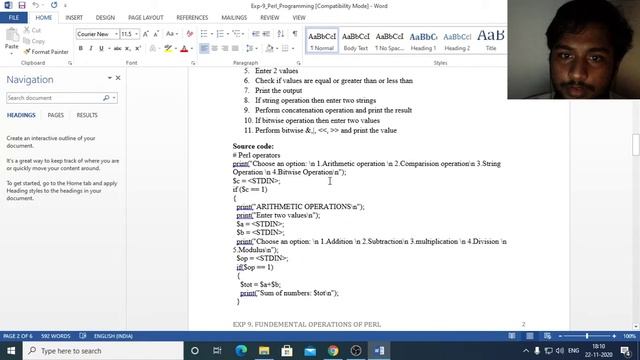Toggle Bold formatting
Screen dimensions: 640x360
80,49
